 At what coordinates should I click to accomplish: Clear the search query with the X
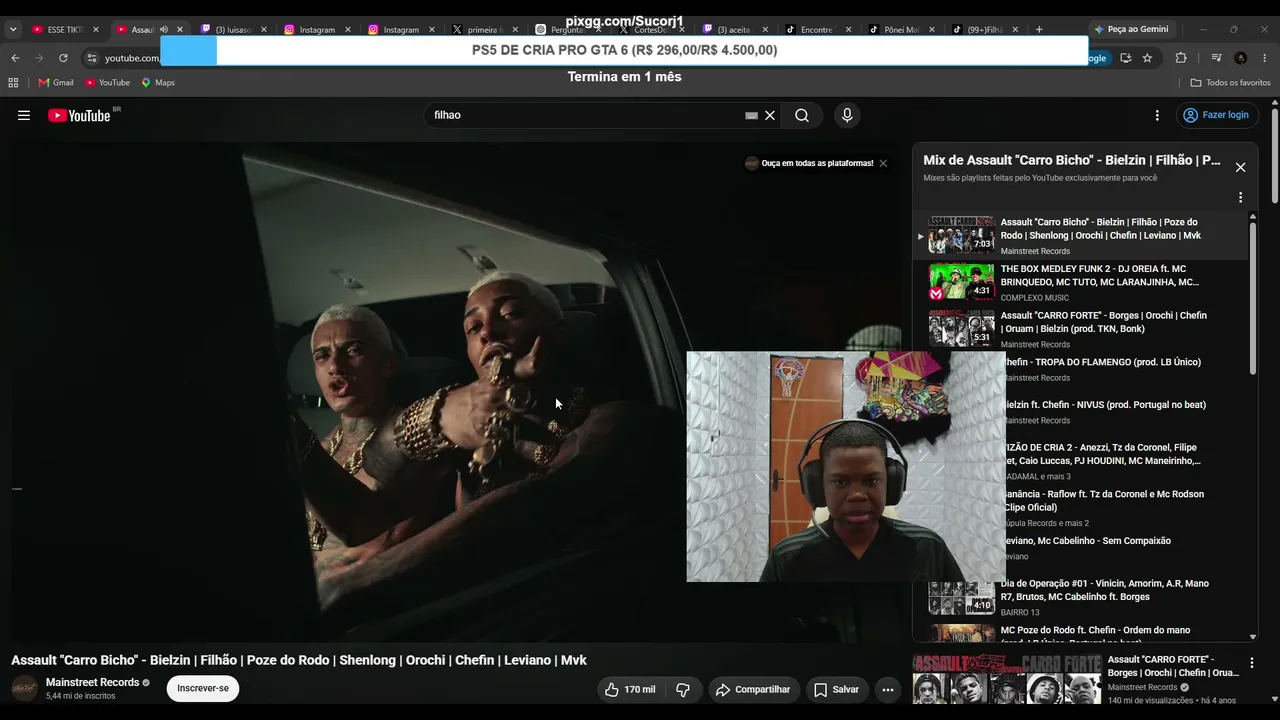770,115
